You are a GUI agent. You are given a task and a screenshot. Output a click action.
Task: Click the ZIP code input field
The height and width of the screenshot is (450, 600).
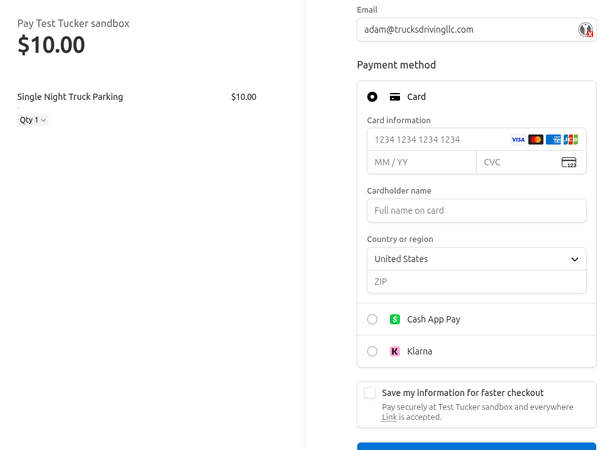476,282
